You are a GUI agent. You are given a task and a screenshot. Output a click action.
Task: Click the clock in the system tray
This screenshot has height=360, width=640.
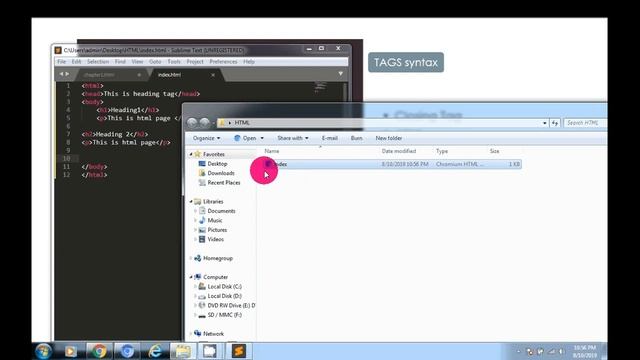point(584,351)
